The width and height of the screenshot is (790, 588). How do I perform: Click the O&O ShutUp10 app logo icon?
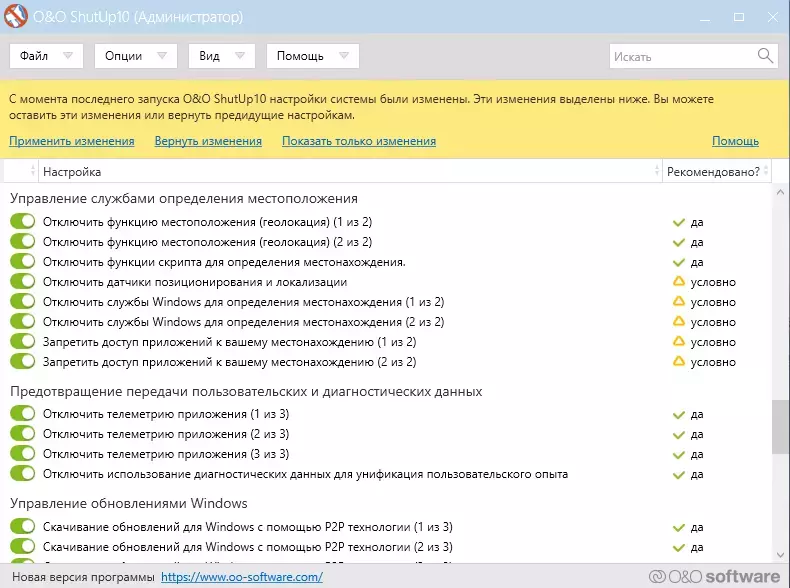tap(16, 16)
